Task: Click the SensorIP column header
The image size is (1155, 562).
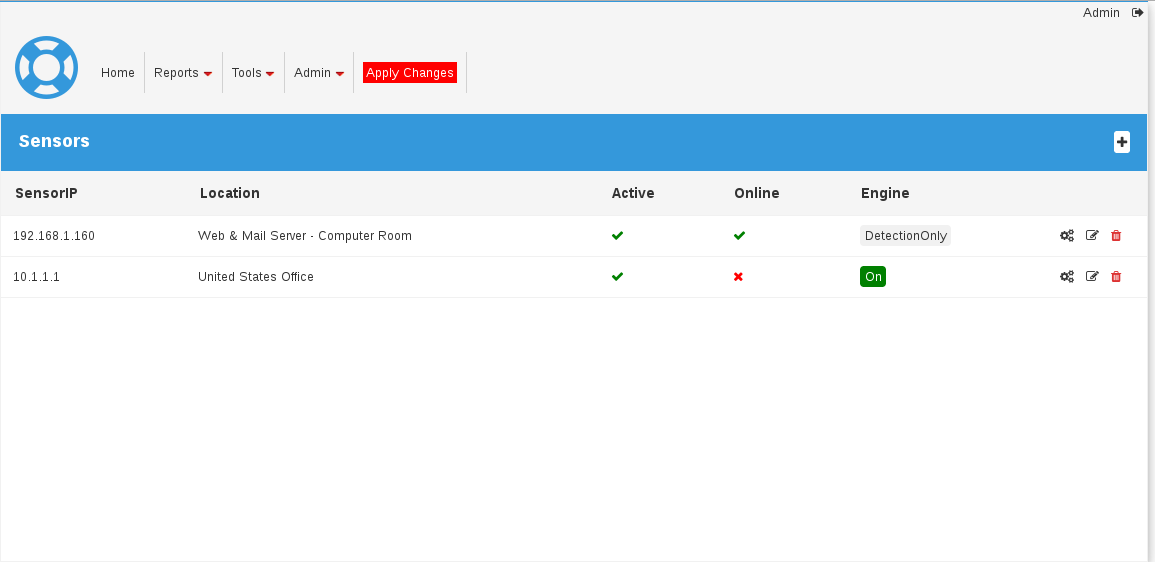Action: [46, 193]
